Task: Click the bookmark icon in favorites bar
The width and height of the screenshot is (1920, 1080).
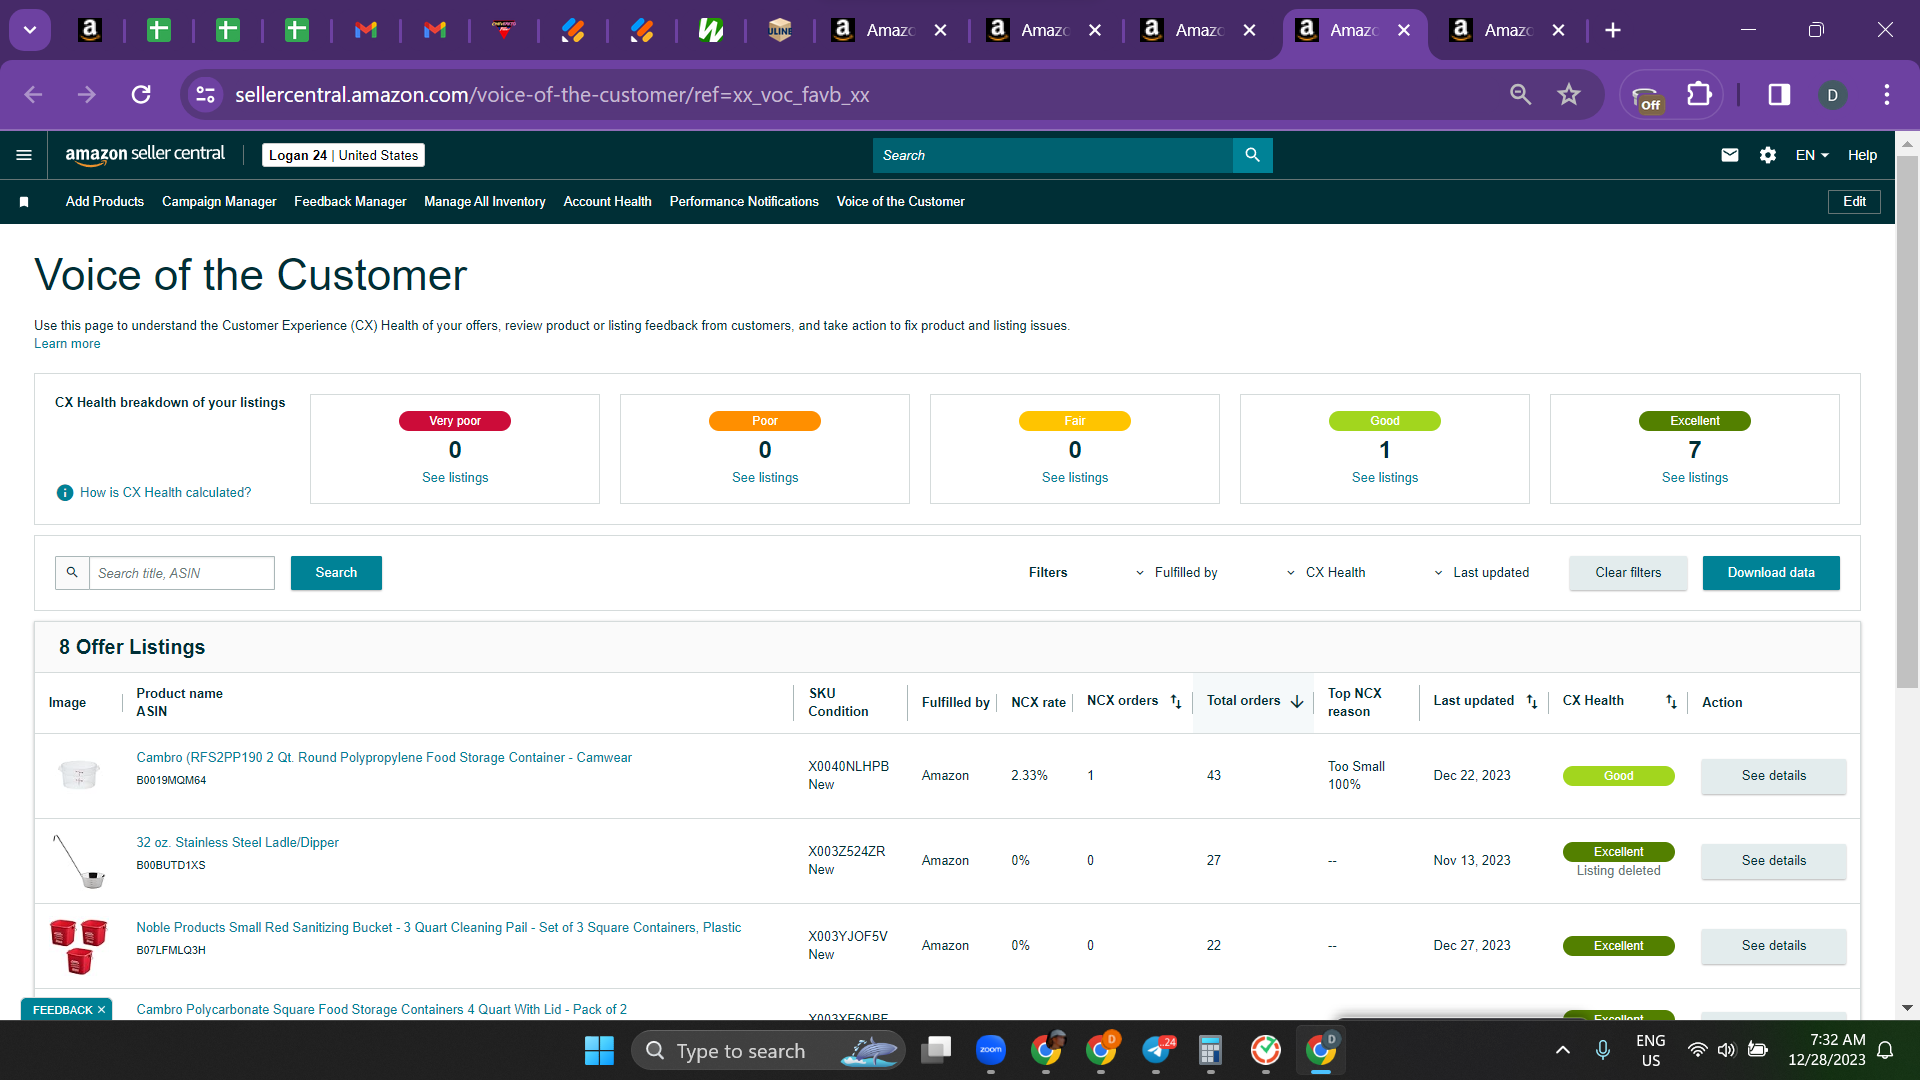Action: click(x=24, y=202)
